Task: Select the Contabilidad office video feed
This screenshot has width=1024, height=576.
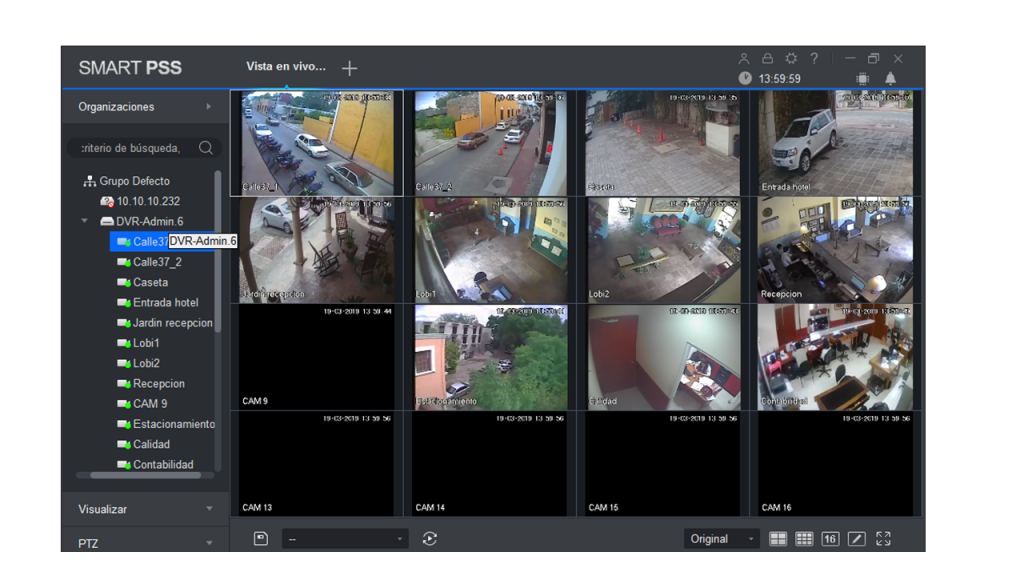Action: [836, 357]
